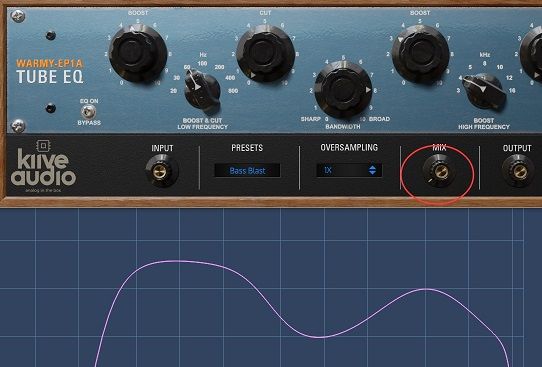Click the top-left faceplate screw
The image size is (542, 367).
click(x=18, y=16)
